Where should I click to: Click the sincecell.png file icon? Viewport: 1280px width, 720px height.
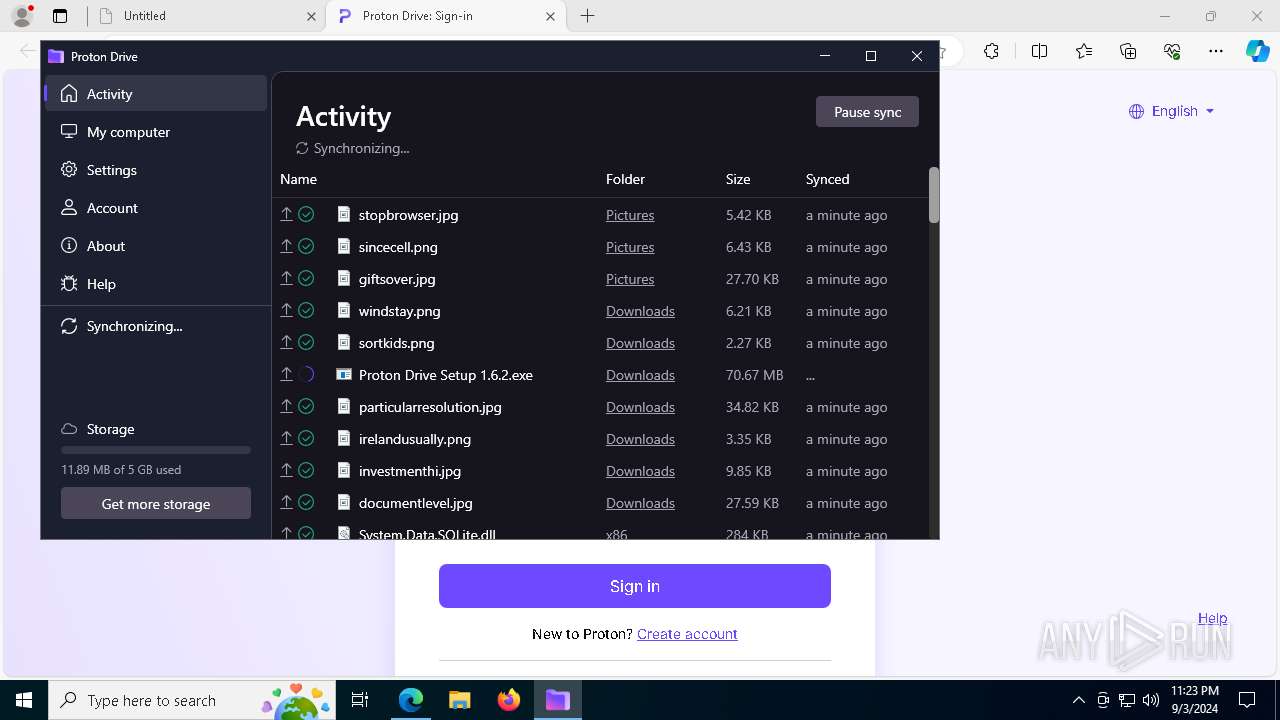tap(344, 246)
